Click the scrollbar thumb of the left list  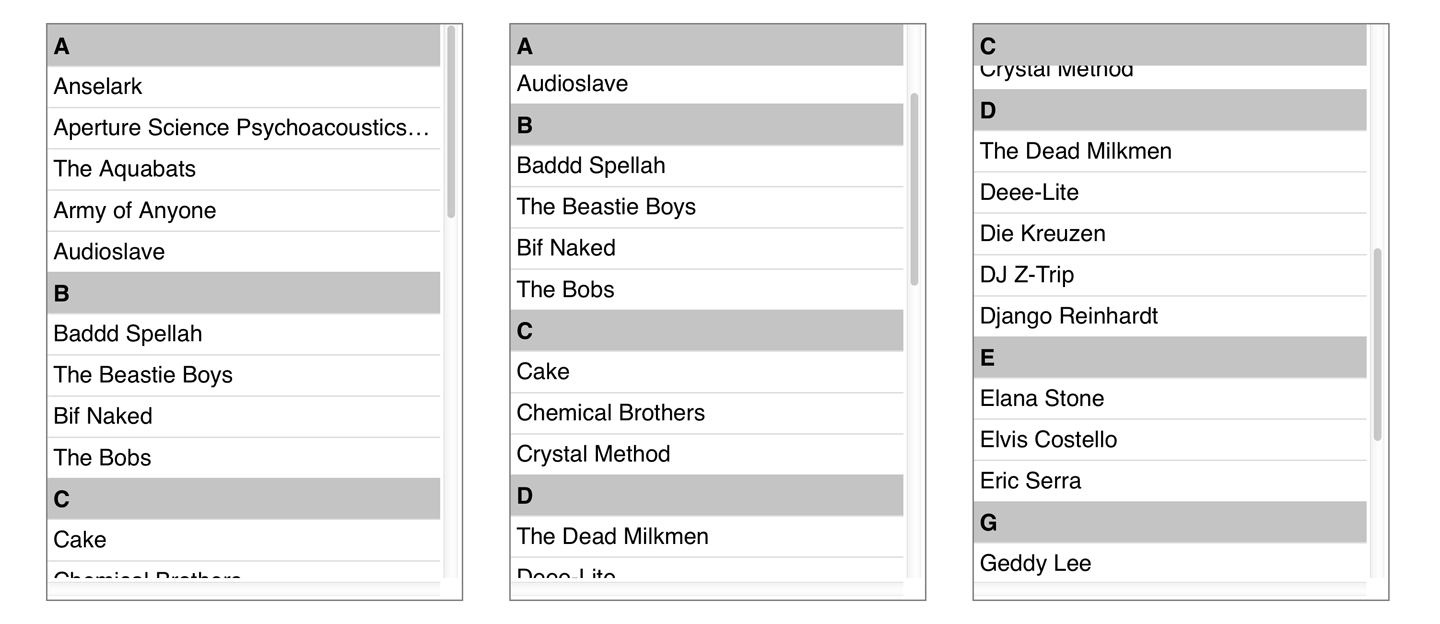coord(451,122)
